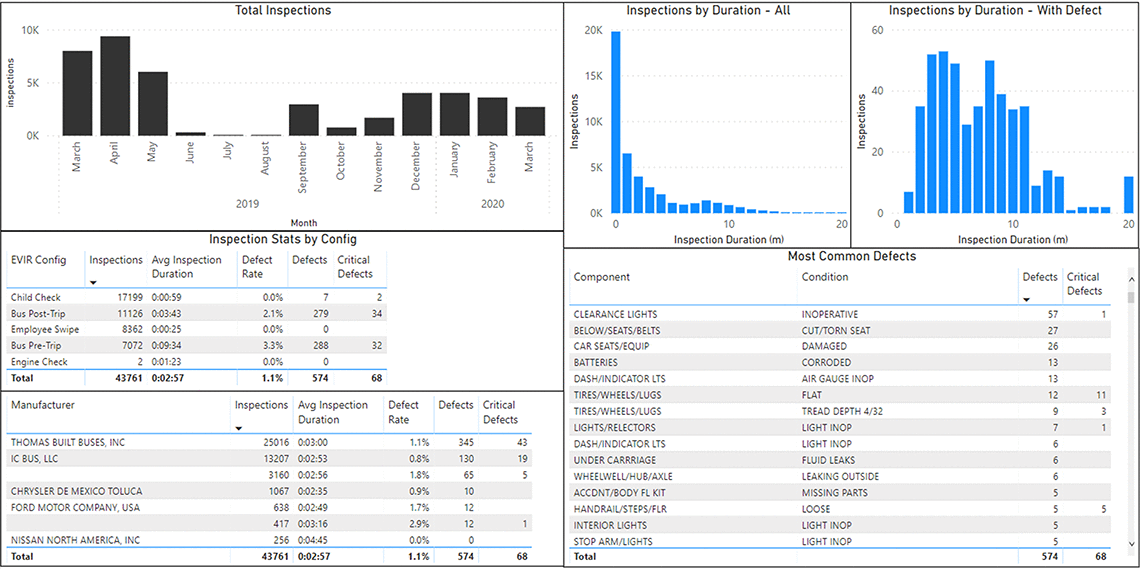
Task: Click Defect Rate header in Manufacturer table
Action: pyautogui.click(x=404, y=412)
